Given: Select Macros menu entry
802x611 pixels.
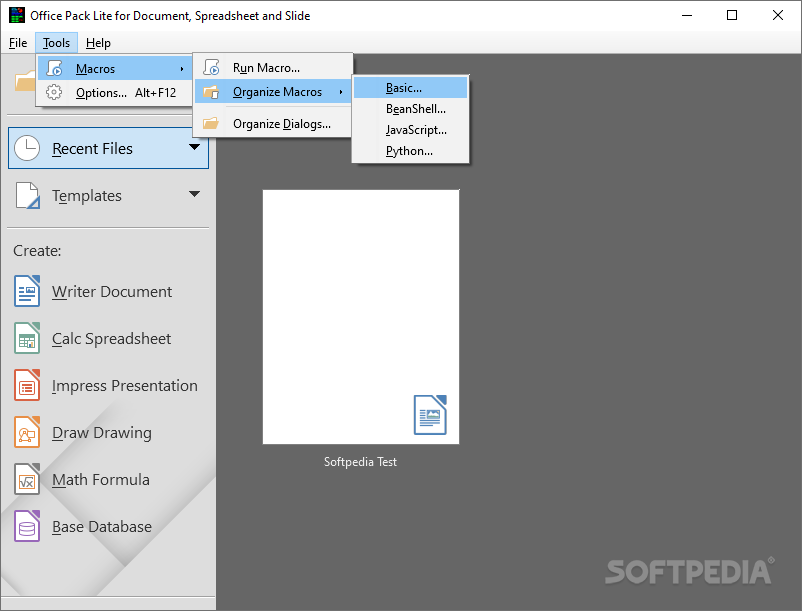Looking at the screenshot, I should pos(115,68).
